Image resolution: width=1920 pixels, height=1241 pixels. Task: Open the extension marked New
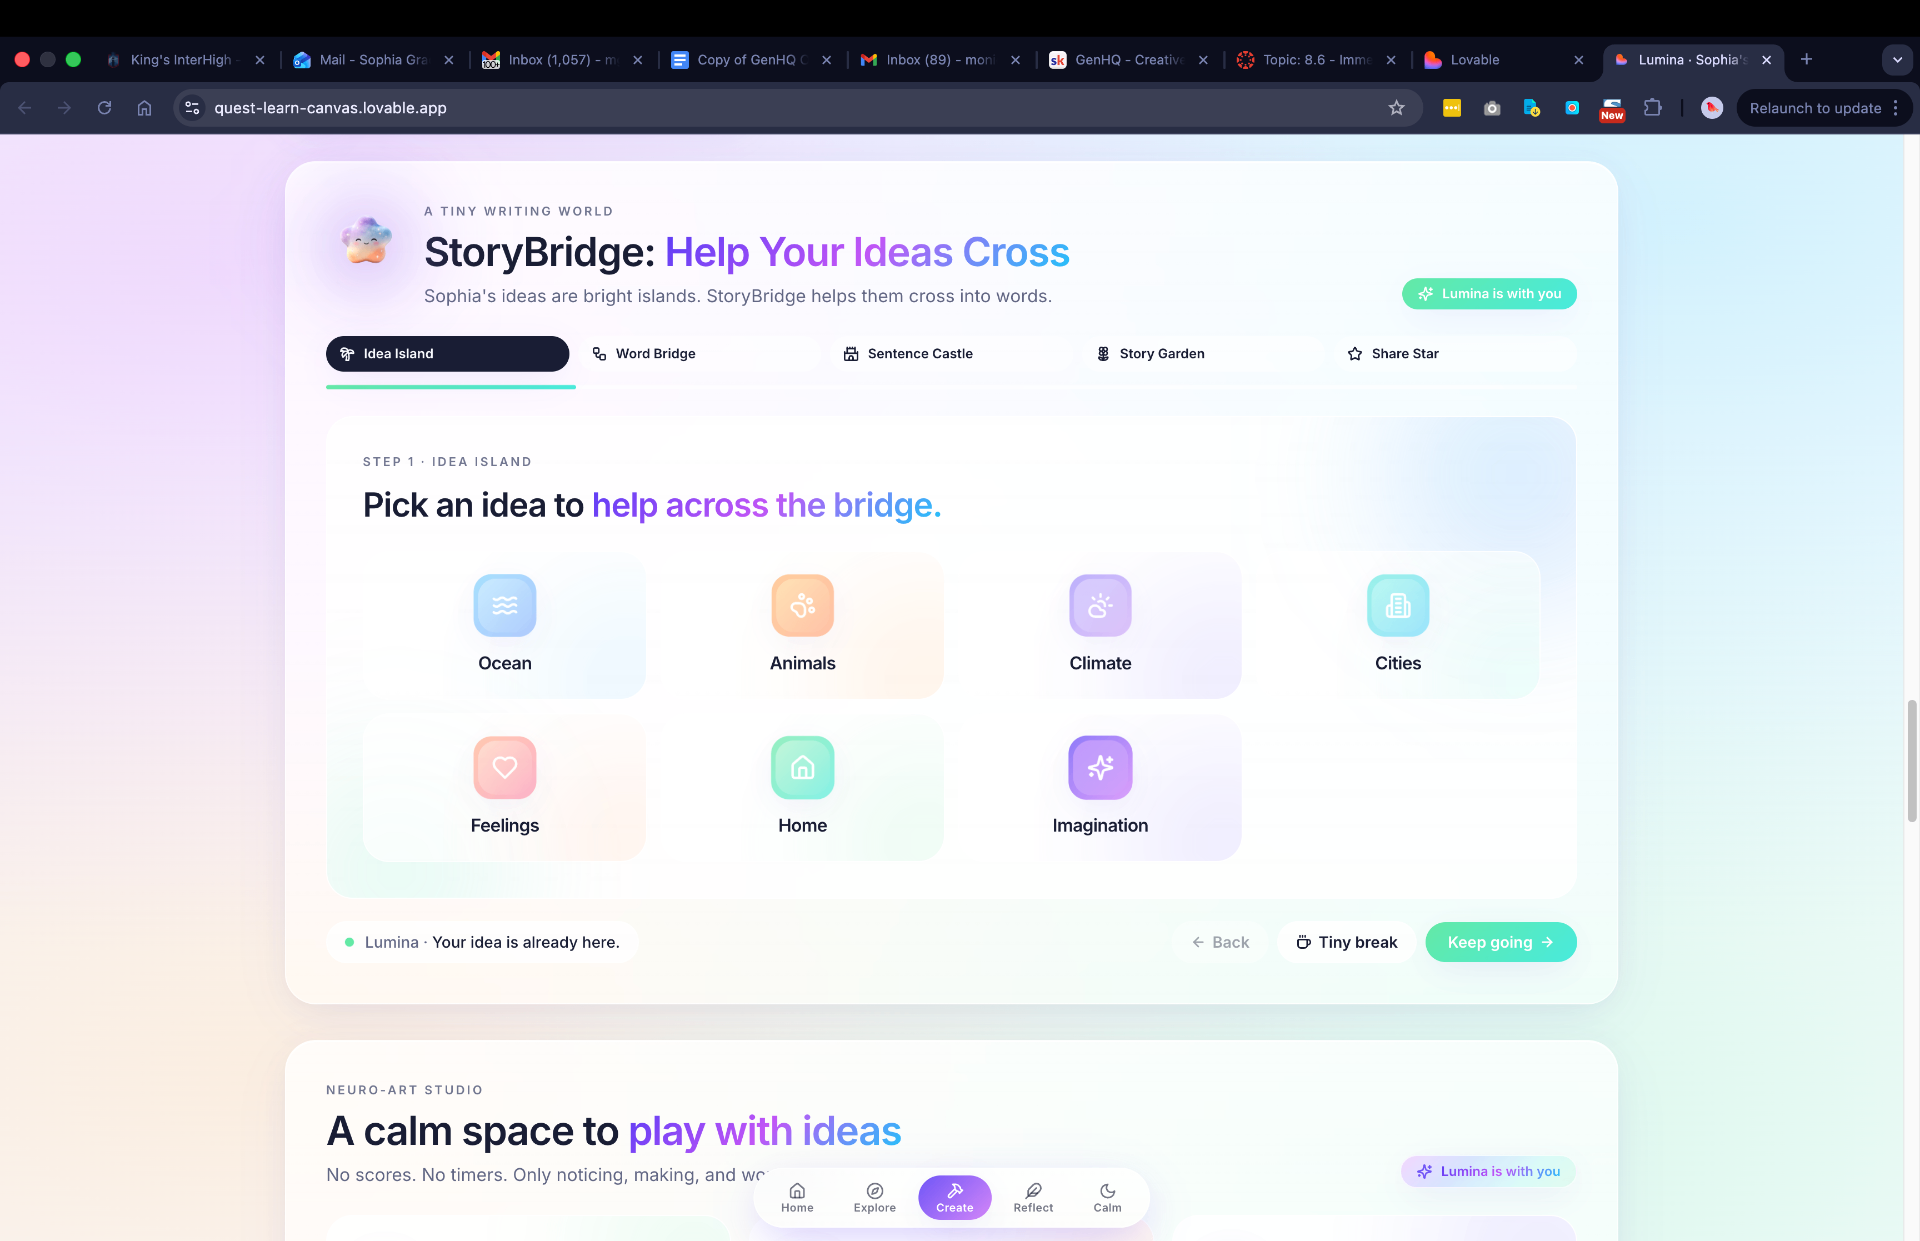pyautogui.click(x=1612, y=109)
